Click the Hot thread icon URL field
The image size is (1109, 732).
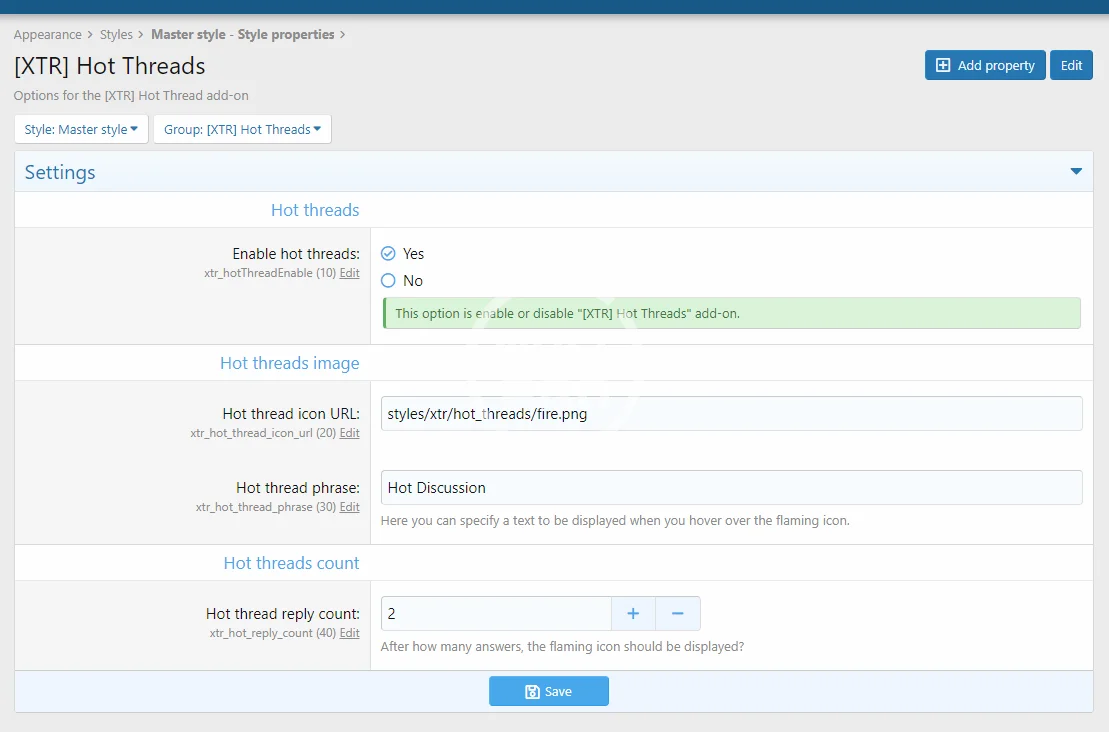731,414
